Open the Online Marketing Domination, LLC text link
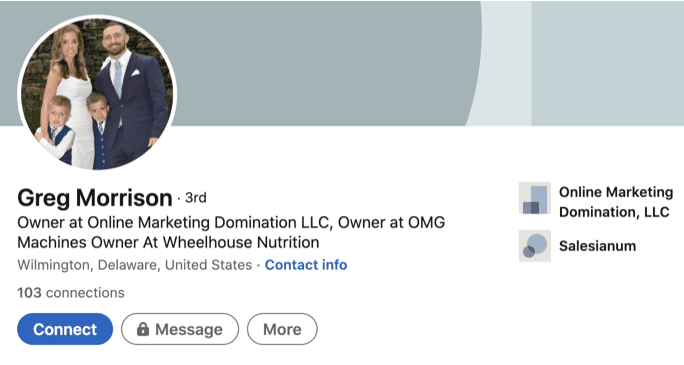Screen dimensions: 684x365 click(616, 202)
